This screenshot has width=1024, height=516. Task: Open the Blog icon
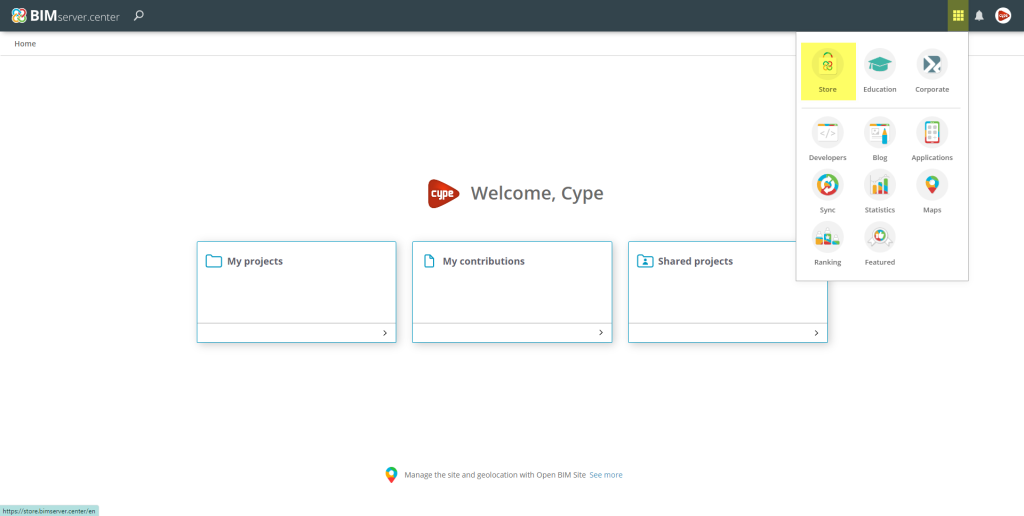[x=879, y=133]
